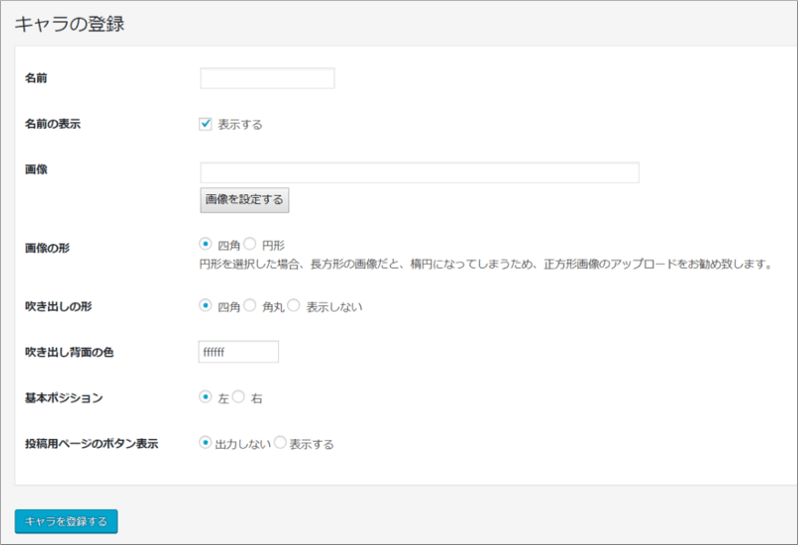Select 表示する radio for 投稿用ページのボタン表示

tap(280, 443)
